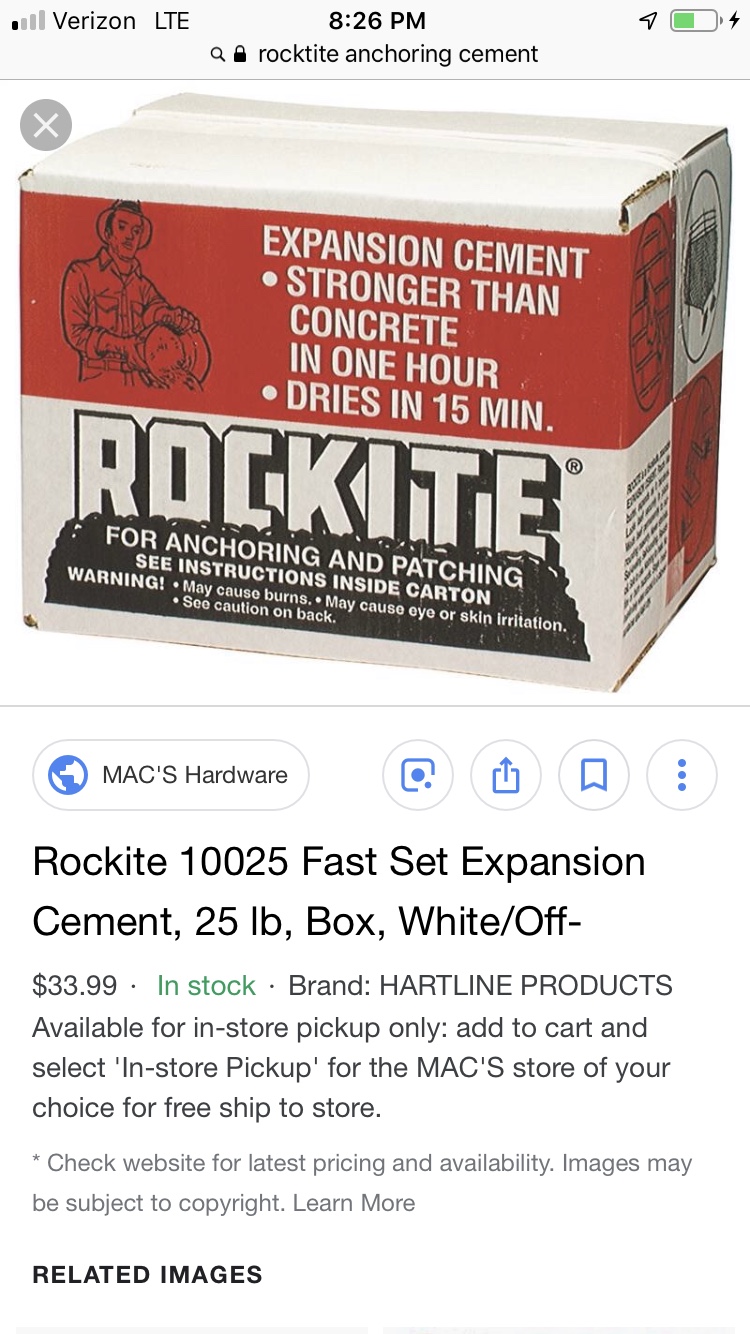Tap the Google Lens search icon

pyautogui.click(x=418, y=775)
